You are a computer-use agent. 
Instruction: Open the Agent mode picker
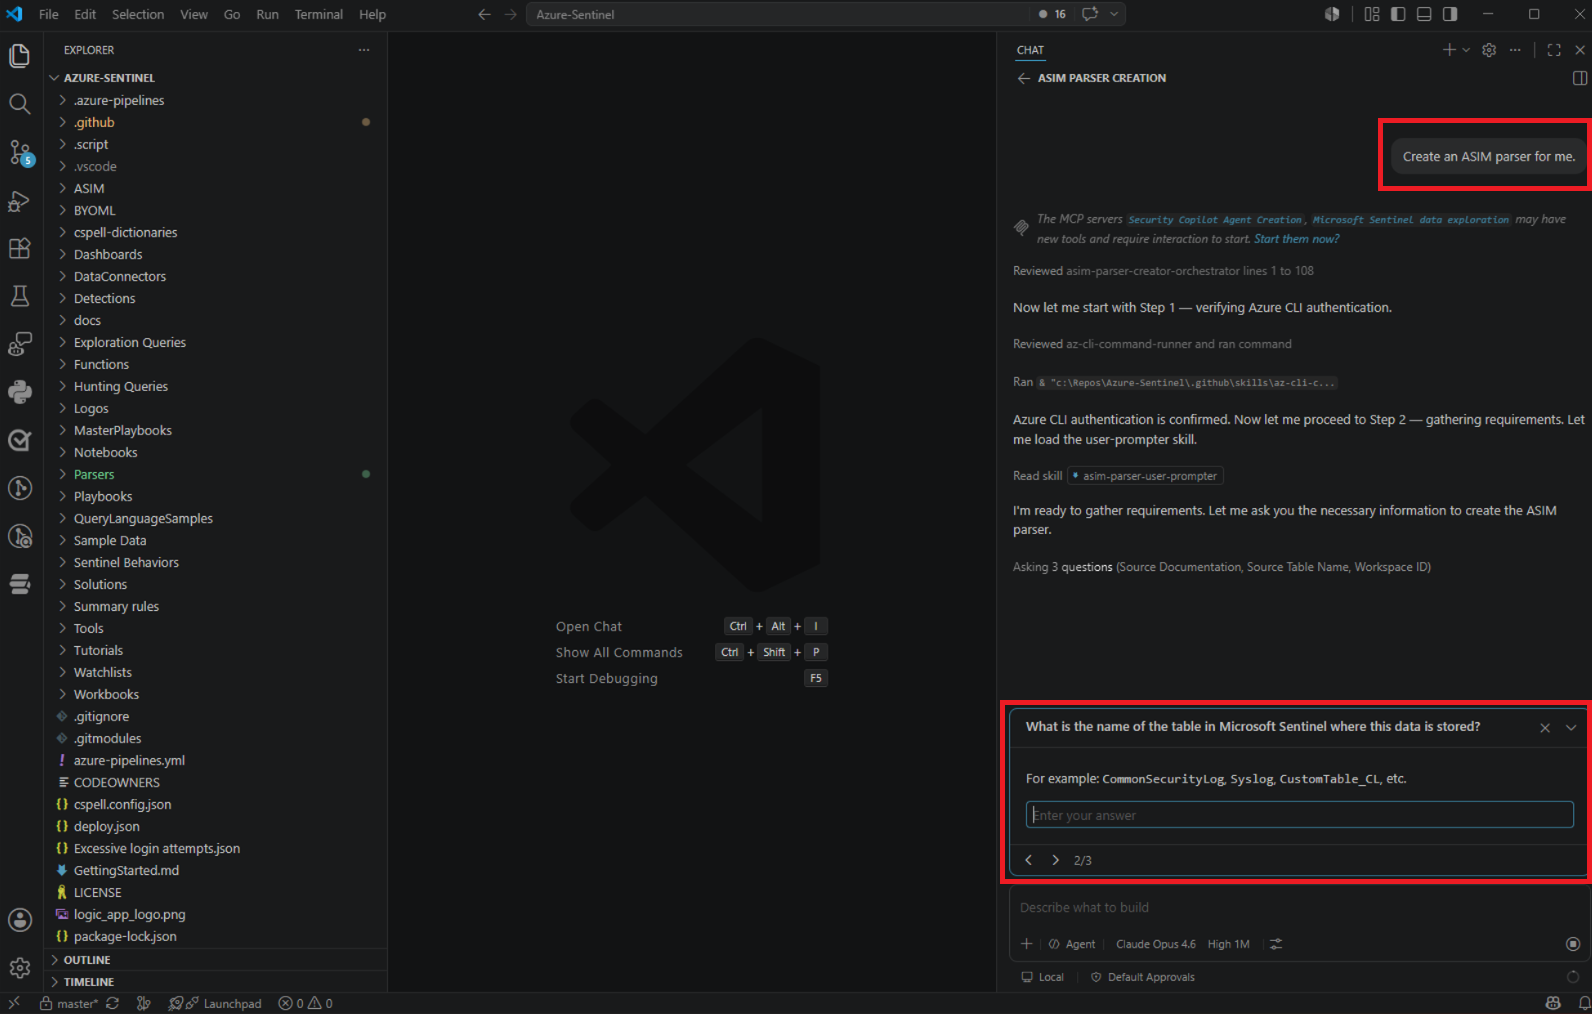[x=1072, y=944]
